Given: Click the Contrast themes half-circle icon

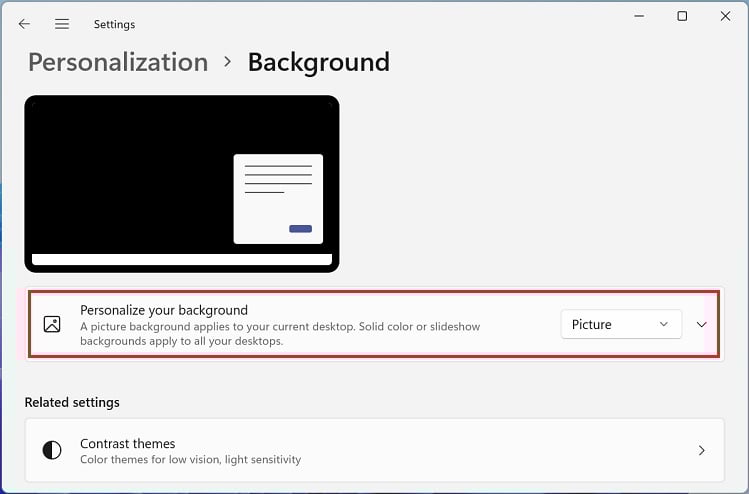Looking at the screenshot, I should [x=52, y=450].
